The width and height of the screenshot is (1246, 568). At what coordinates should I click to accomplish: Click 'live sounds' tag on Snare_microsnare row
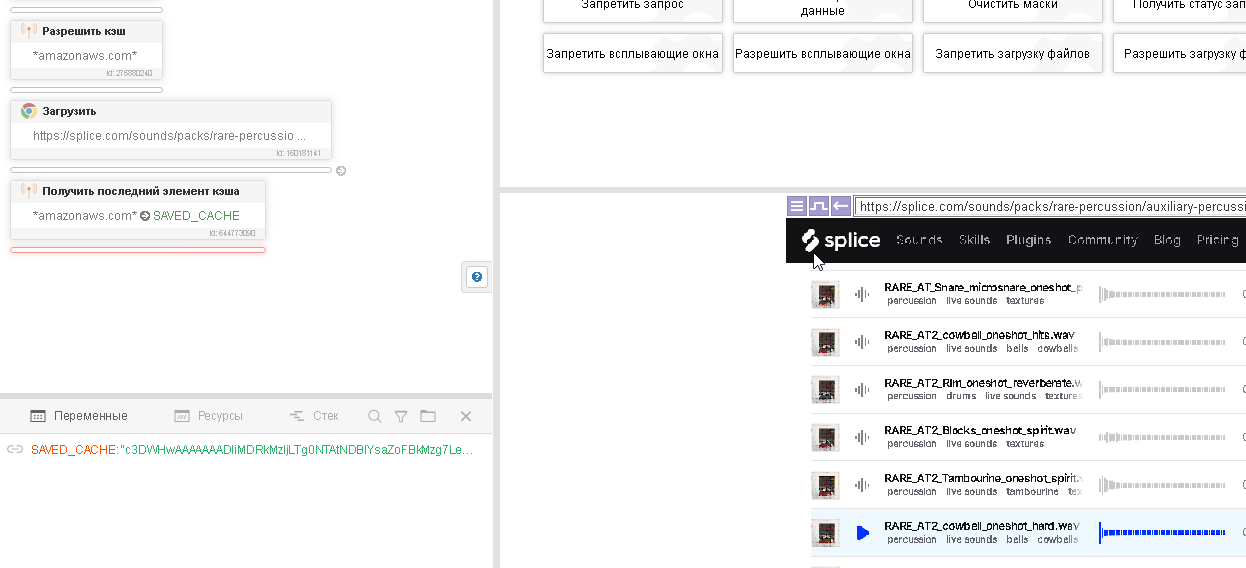(x=971, y=301)
